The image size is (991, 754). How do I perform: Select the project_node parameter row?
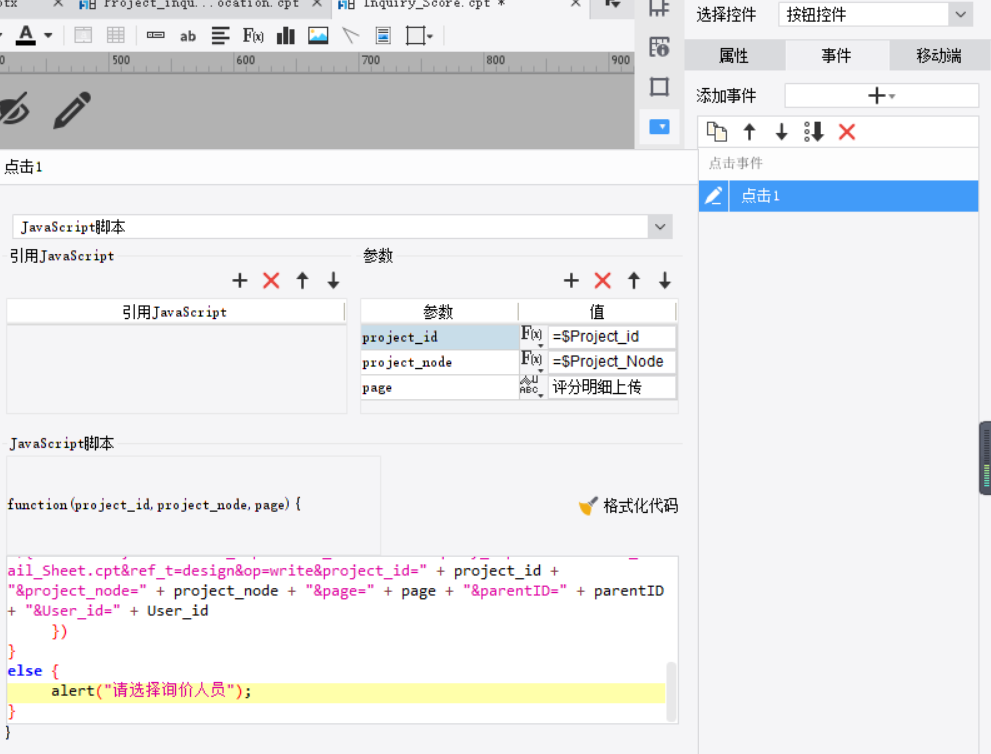coord(518,362)
